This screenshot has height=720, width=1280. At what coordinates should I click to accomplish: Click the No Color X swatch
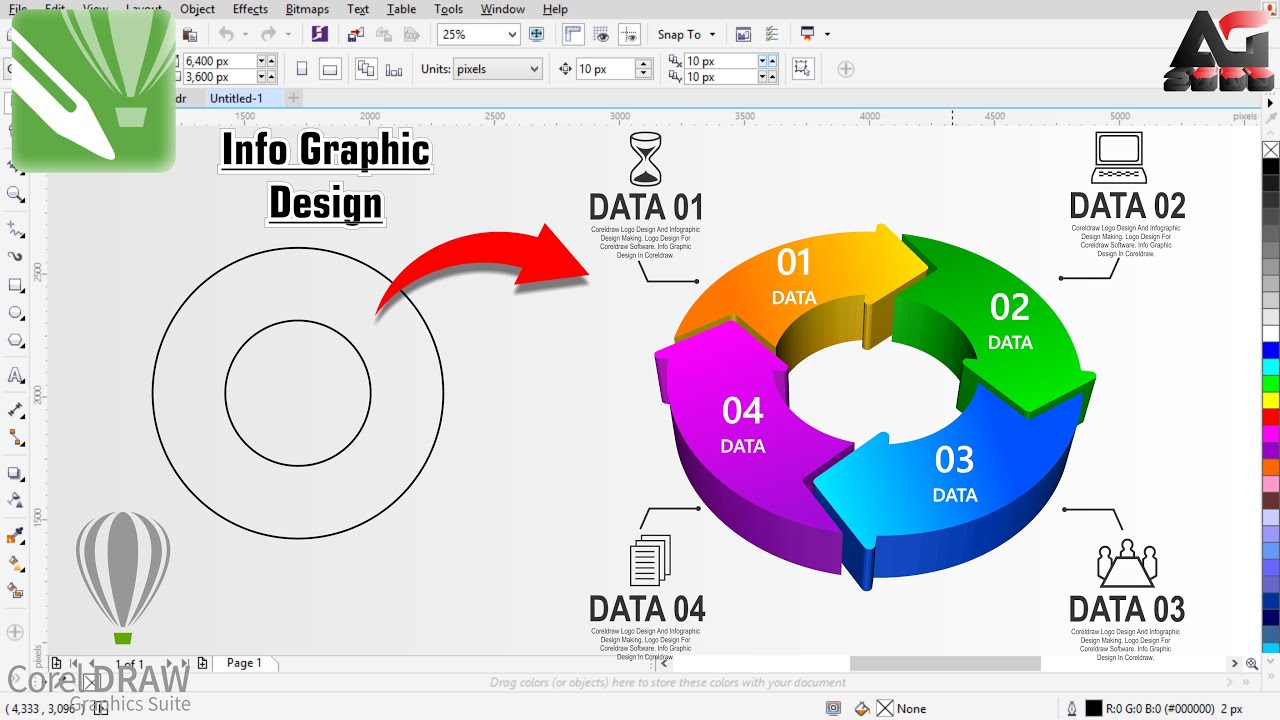point(1271,150)
